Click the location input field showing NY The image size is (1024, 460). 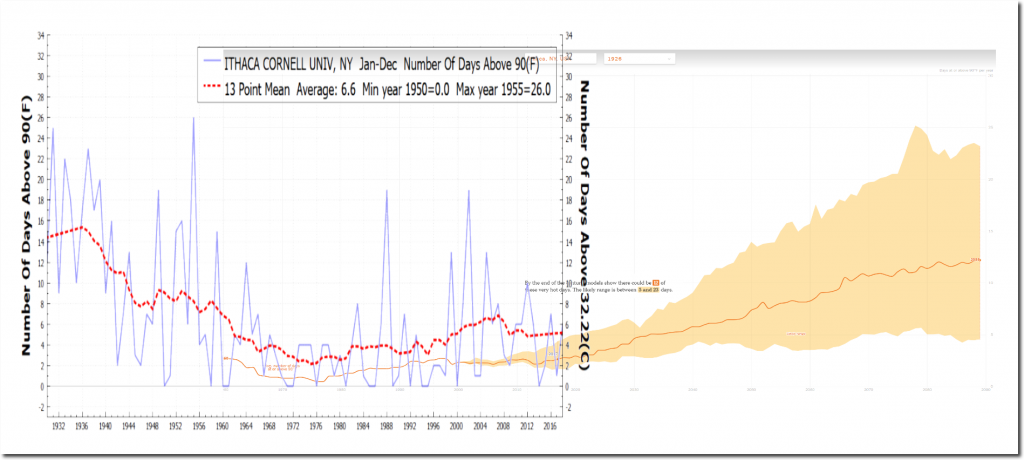[x=562, y=59]
